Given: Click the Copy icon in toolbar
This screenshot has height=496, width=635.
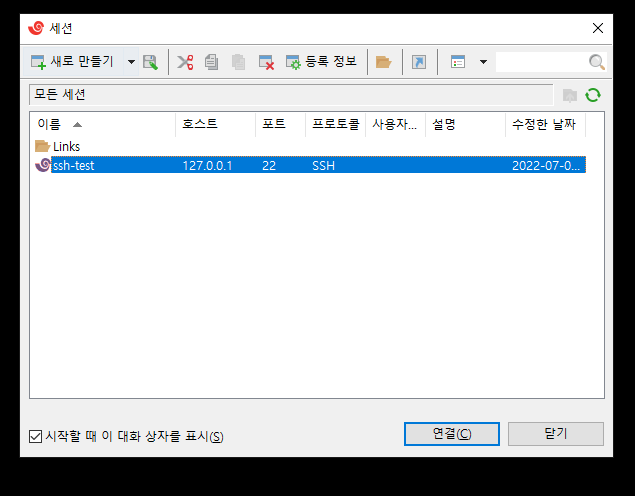Looking at the screenshot, I should [x=211, y=62].
